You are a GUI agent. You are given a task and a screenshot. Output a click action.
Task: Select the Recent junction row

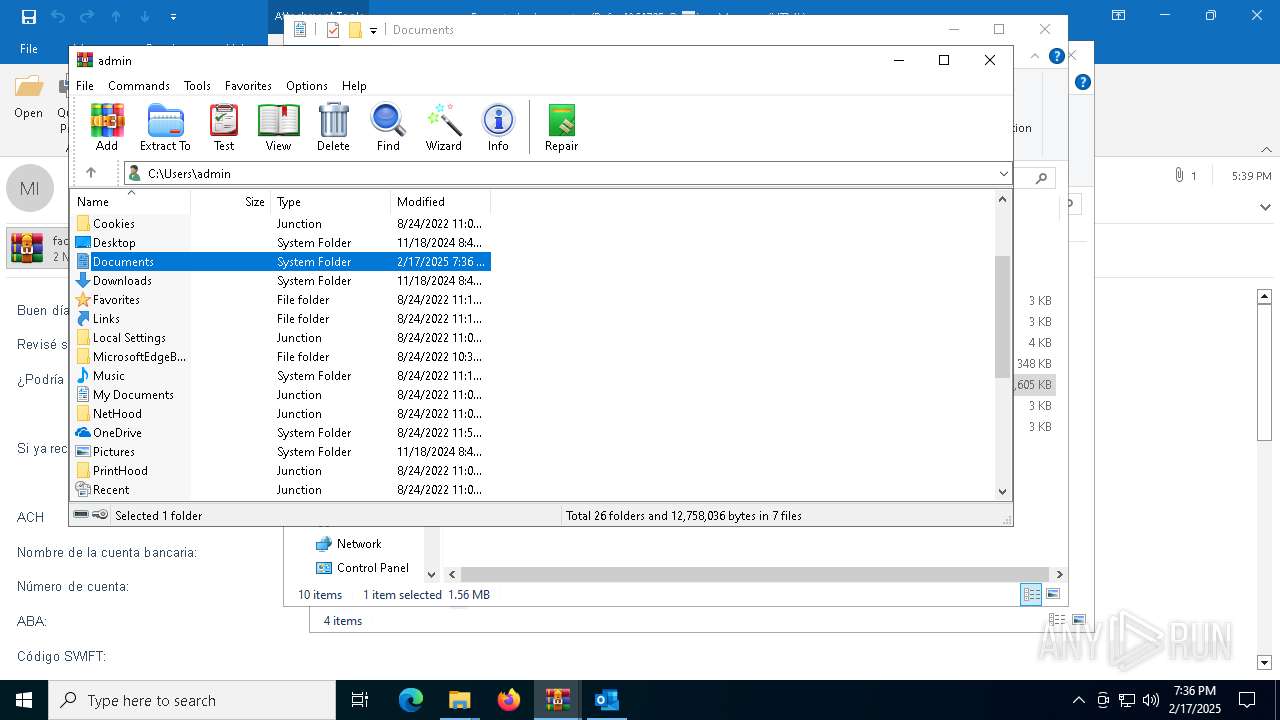tap(281, 490)
